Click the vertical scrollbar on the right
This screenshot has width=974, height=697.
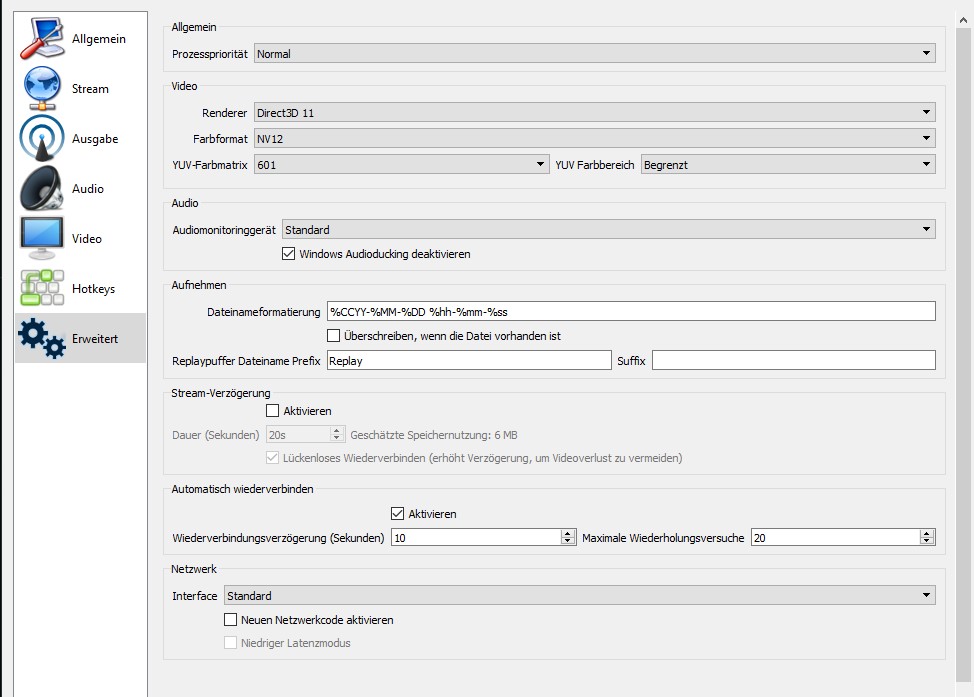click(964, 350)
